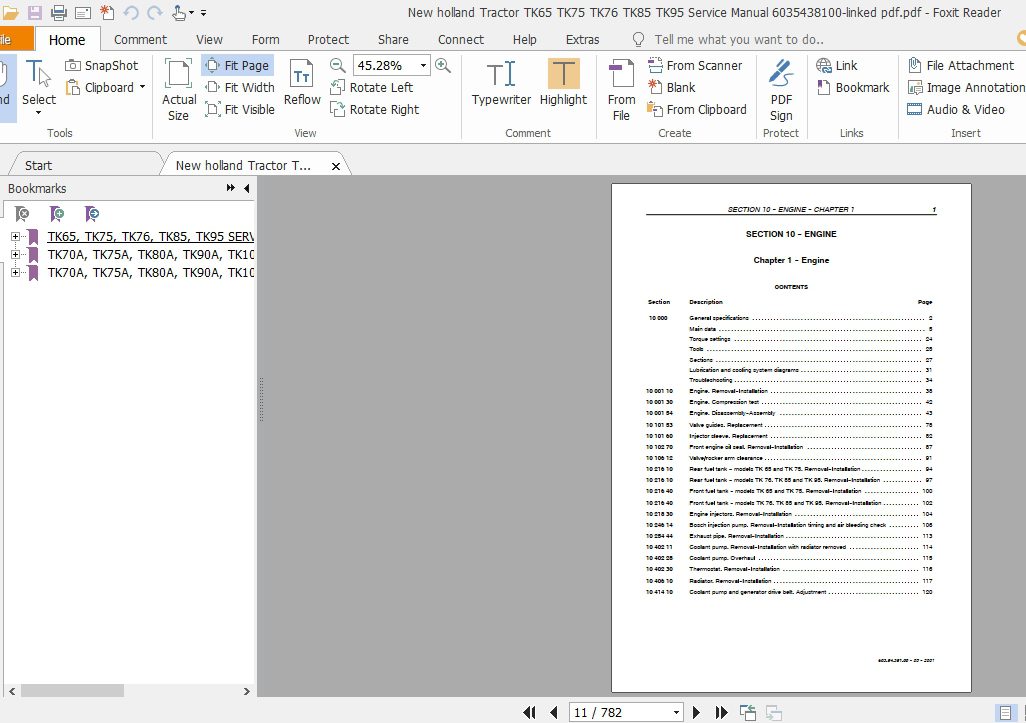Viewport: 1026px width, 723px height.
Task: Rotate the page left
Action: point(372,87)
